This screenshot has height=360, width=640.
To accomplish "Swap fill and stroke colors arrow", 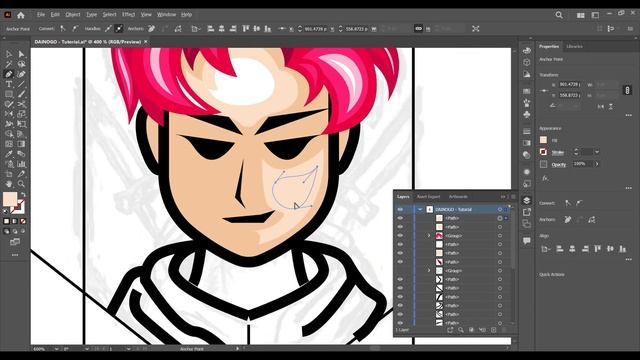I will tap(23, 194).
